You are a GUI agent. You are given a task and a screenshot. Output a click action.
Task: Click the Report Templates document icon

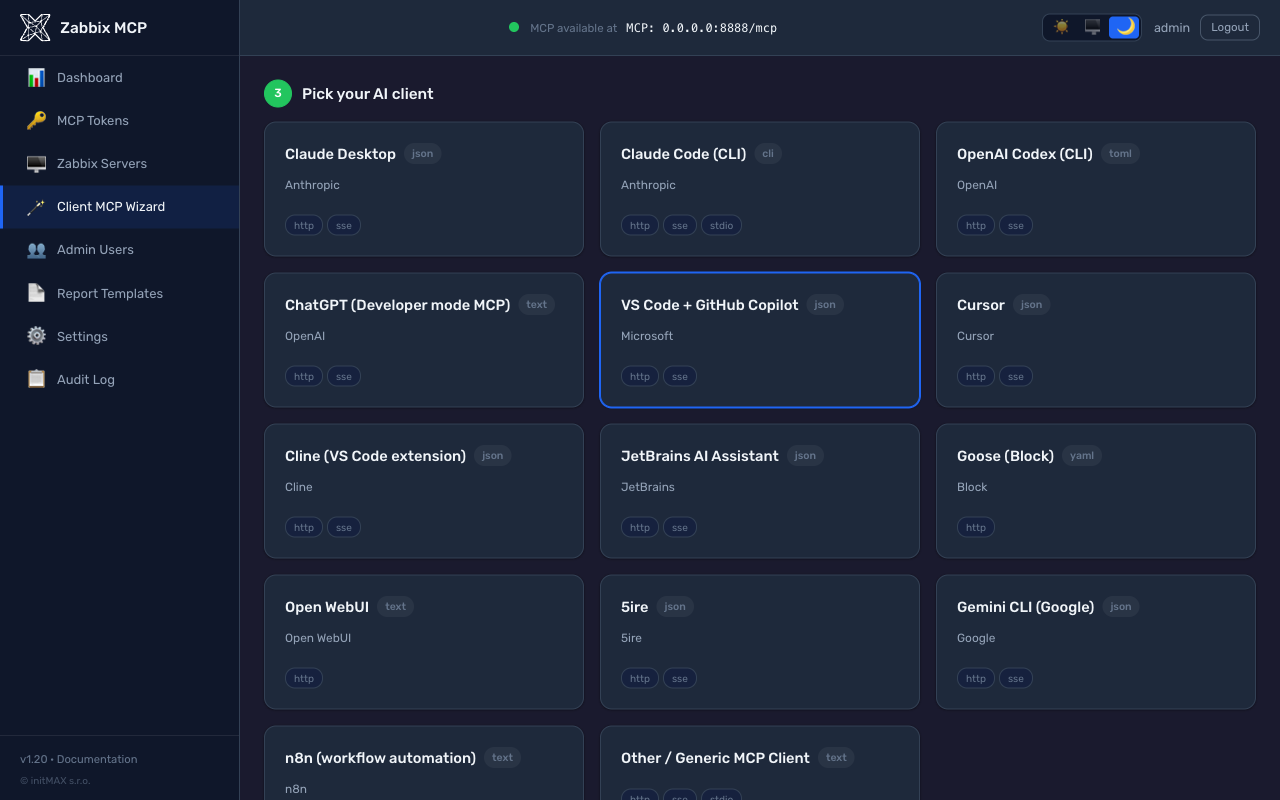36,293
